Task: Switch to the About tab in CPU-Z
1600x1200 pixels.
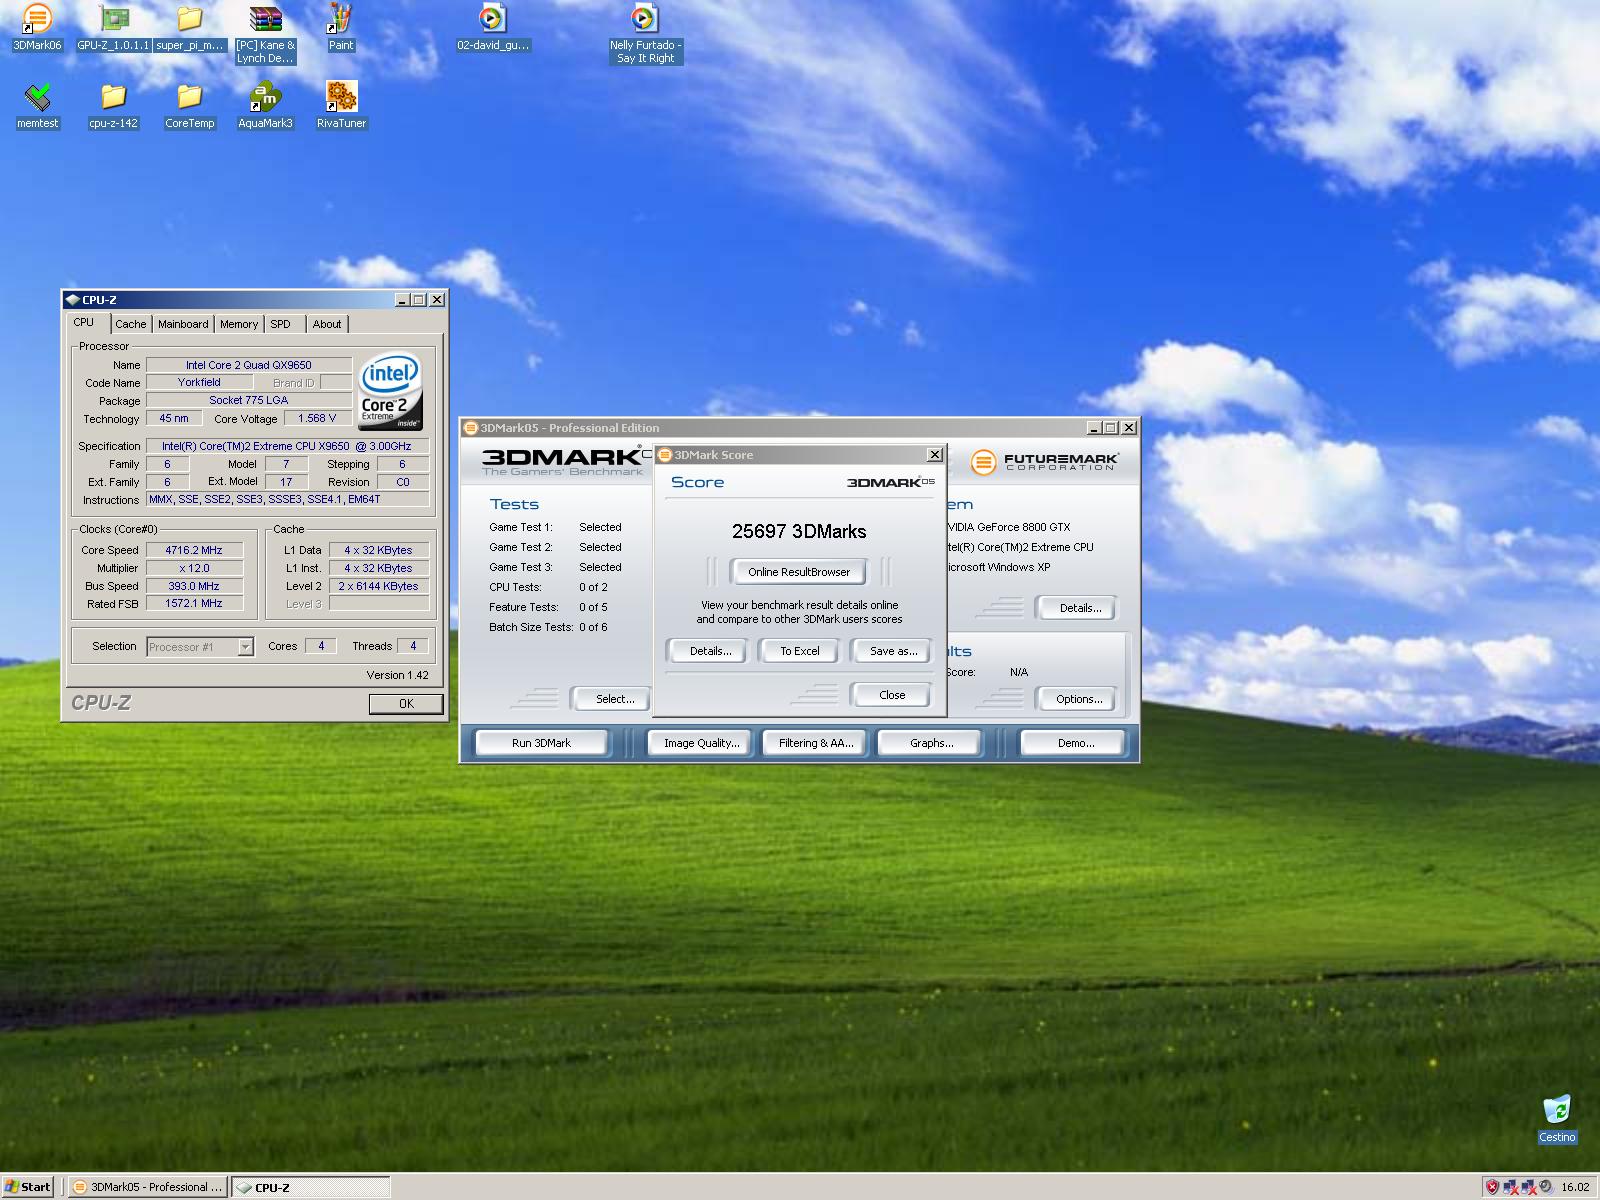Action: (327, 324)
